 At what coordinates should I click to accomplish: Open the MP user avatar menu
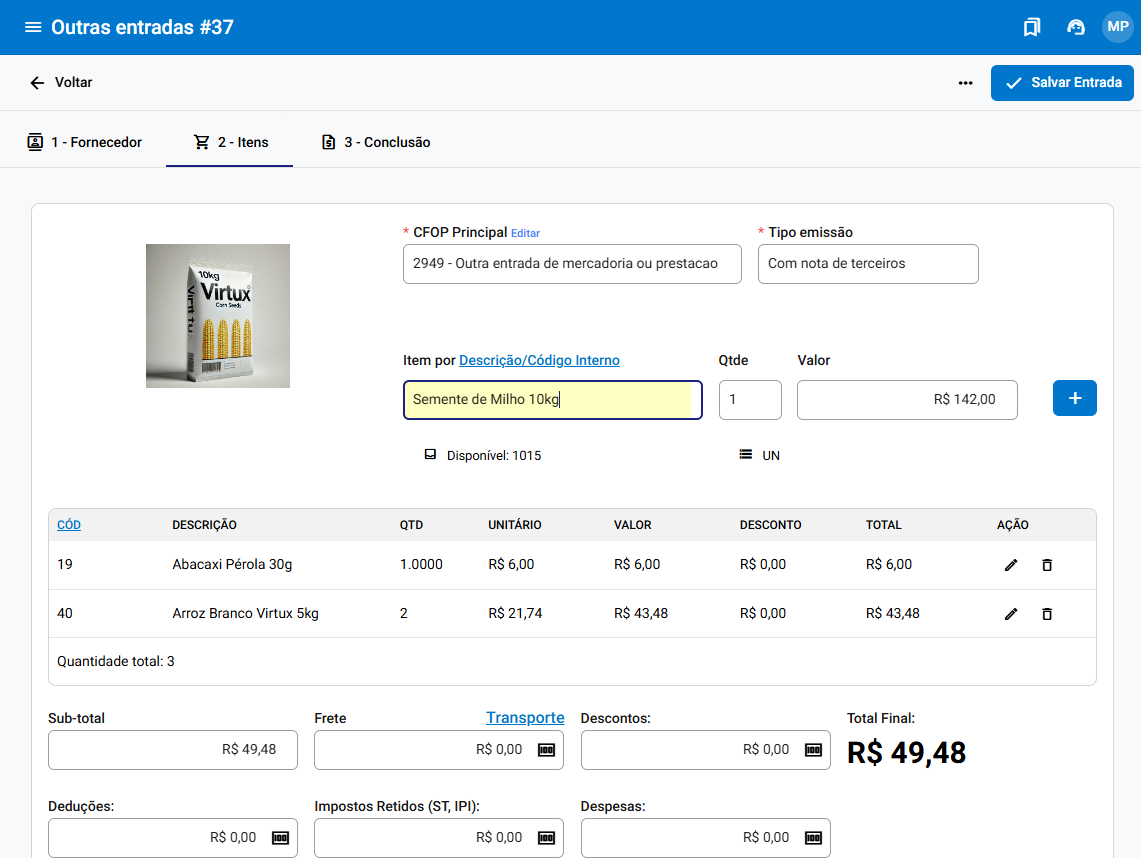pyautogui.click(x=1117, y=27)
